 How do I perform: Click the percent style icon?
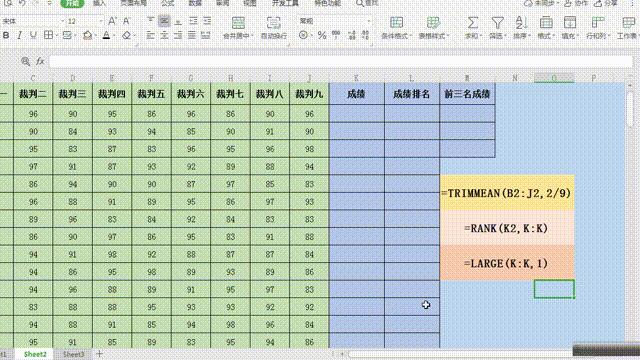322,36
